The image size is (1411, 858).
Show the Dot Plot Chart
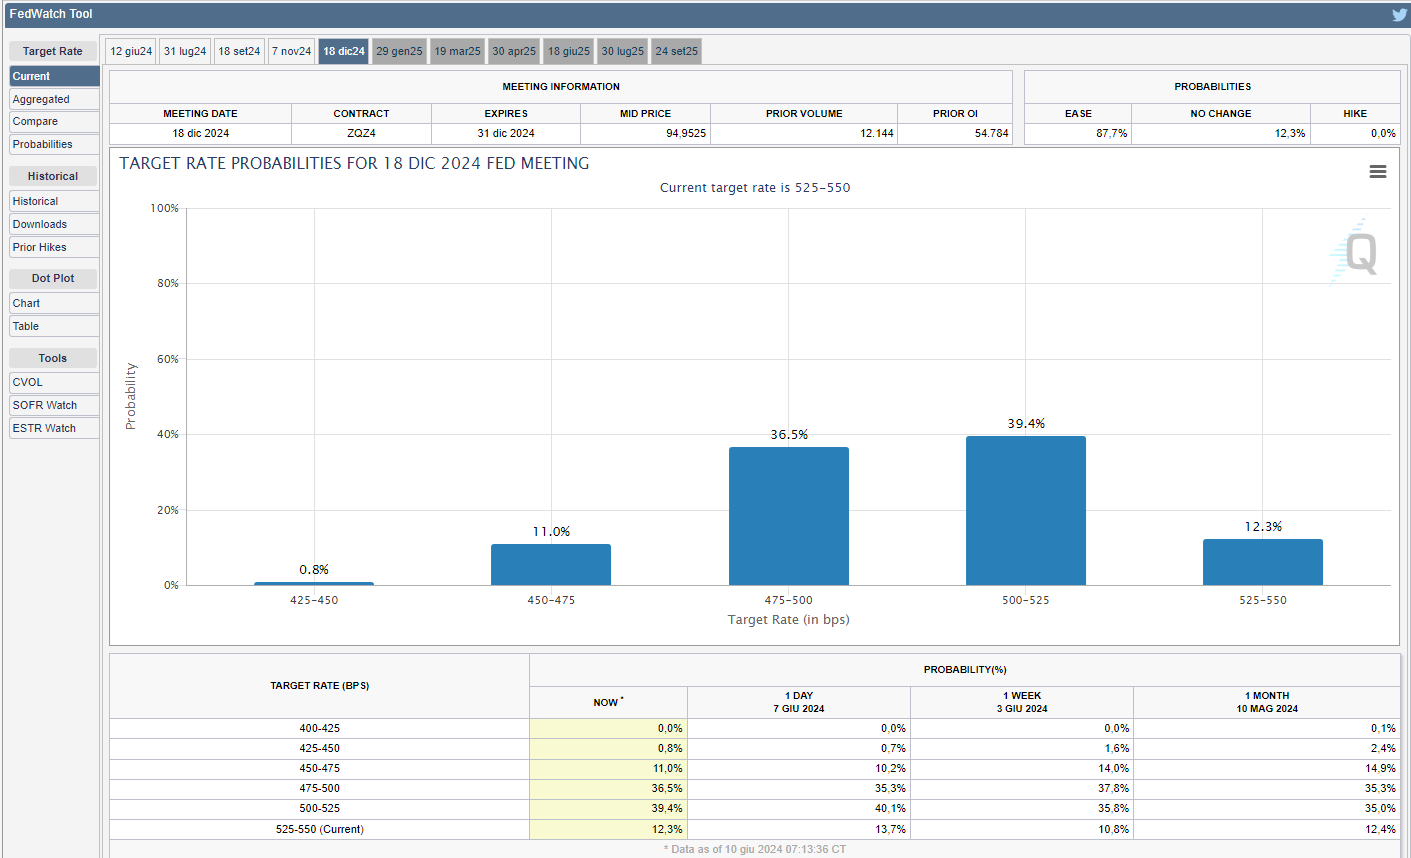(x=54, y=303)
